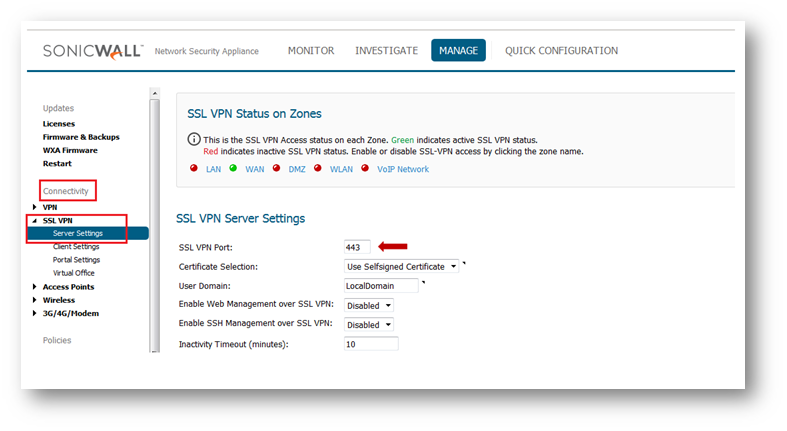Click the SSL VPN sidebar label
Viewport: 787px width, 431px height.
tap(58, 220)
